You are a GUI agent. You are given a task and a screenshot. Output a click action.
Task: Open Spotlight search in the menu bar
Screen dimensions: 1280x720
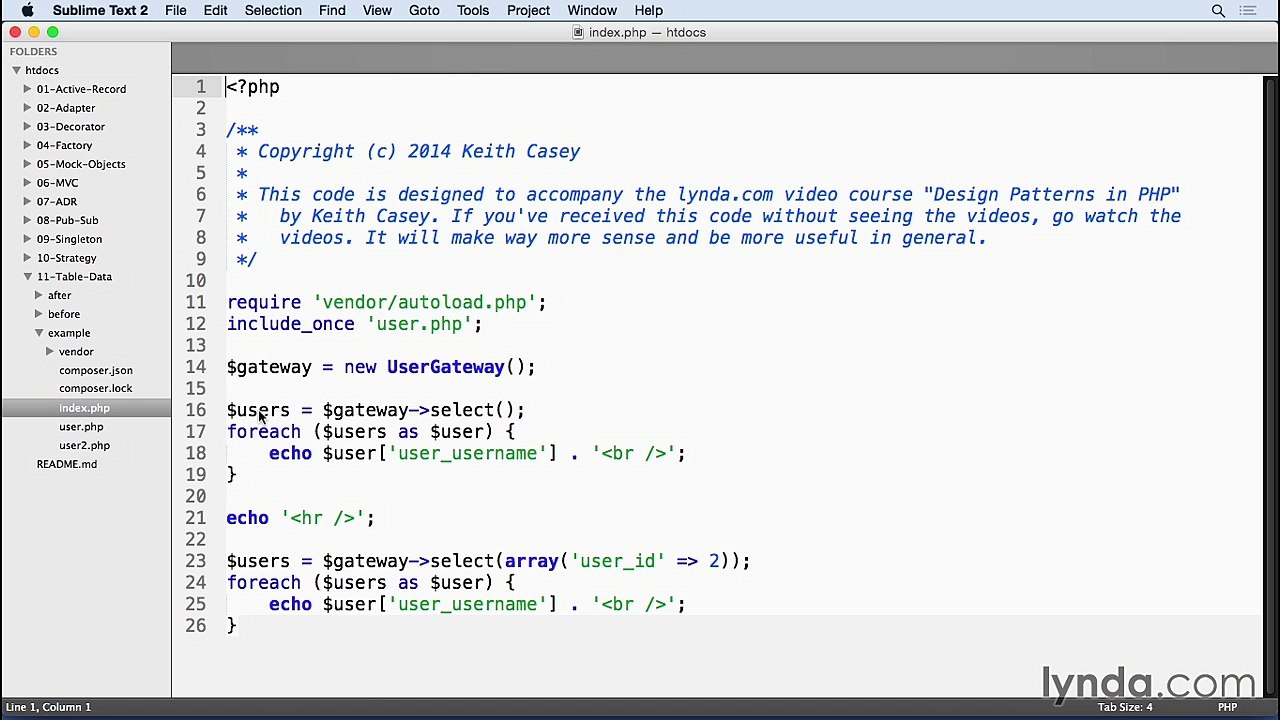(1218, 11)
